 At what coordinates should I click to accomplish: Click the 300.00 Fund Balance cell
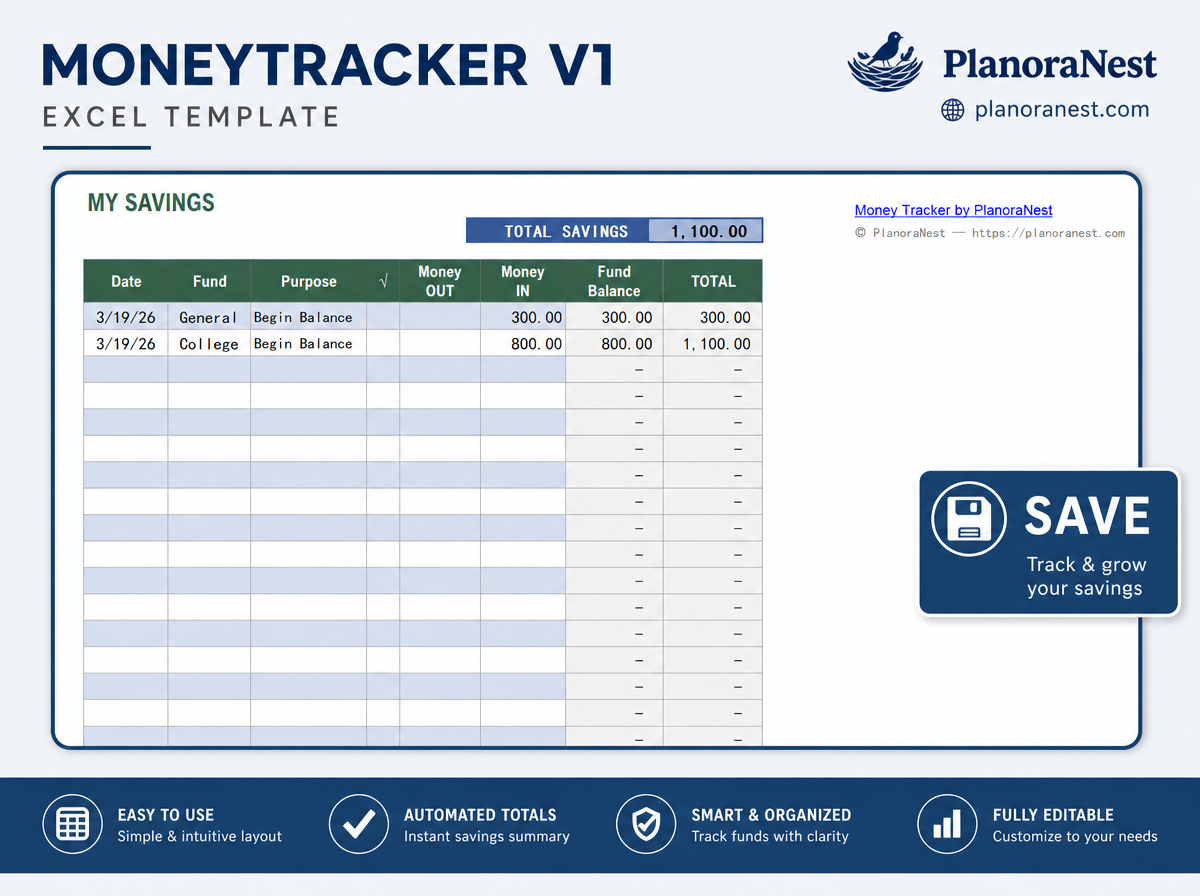(614, 317)
